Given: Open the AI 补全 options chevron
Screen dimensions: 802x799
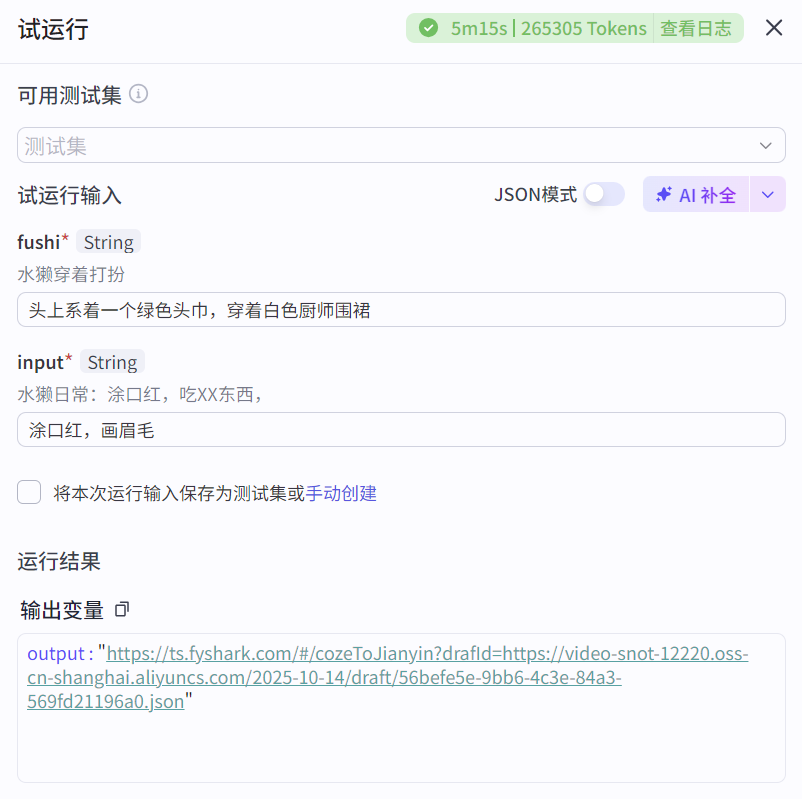Looking at the screenshot, I should click(765, 194).
